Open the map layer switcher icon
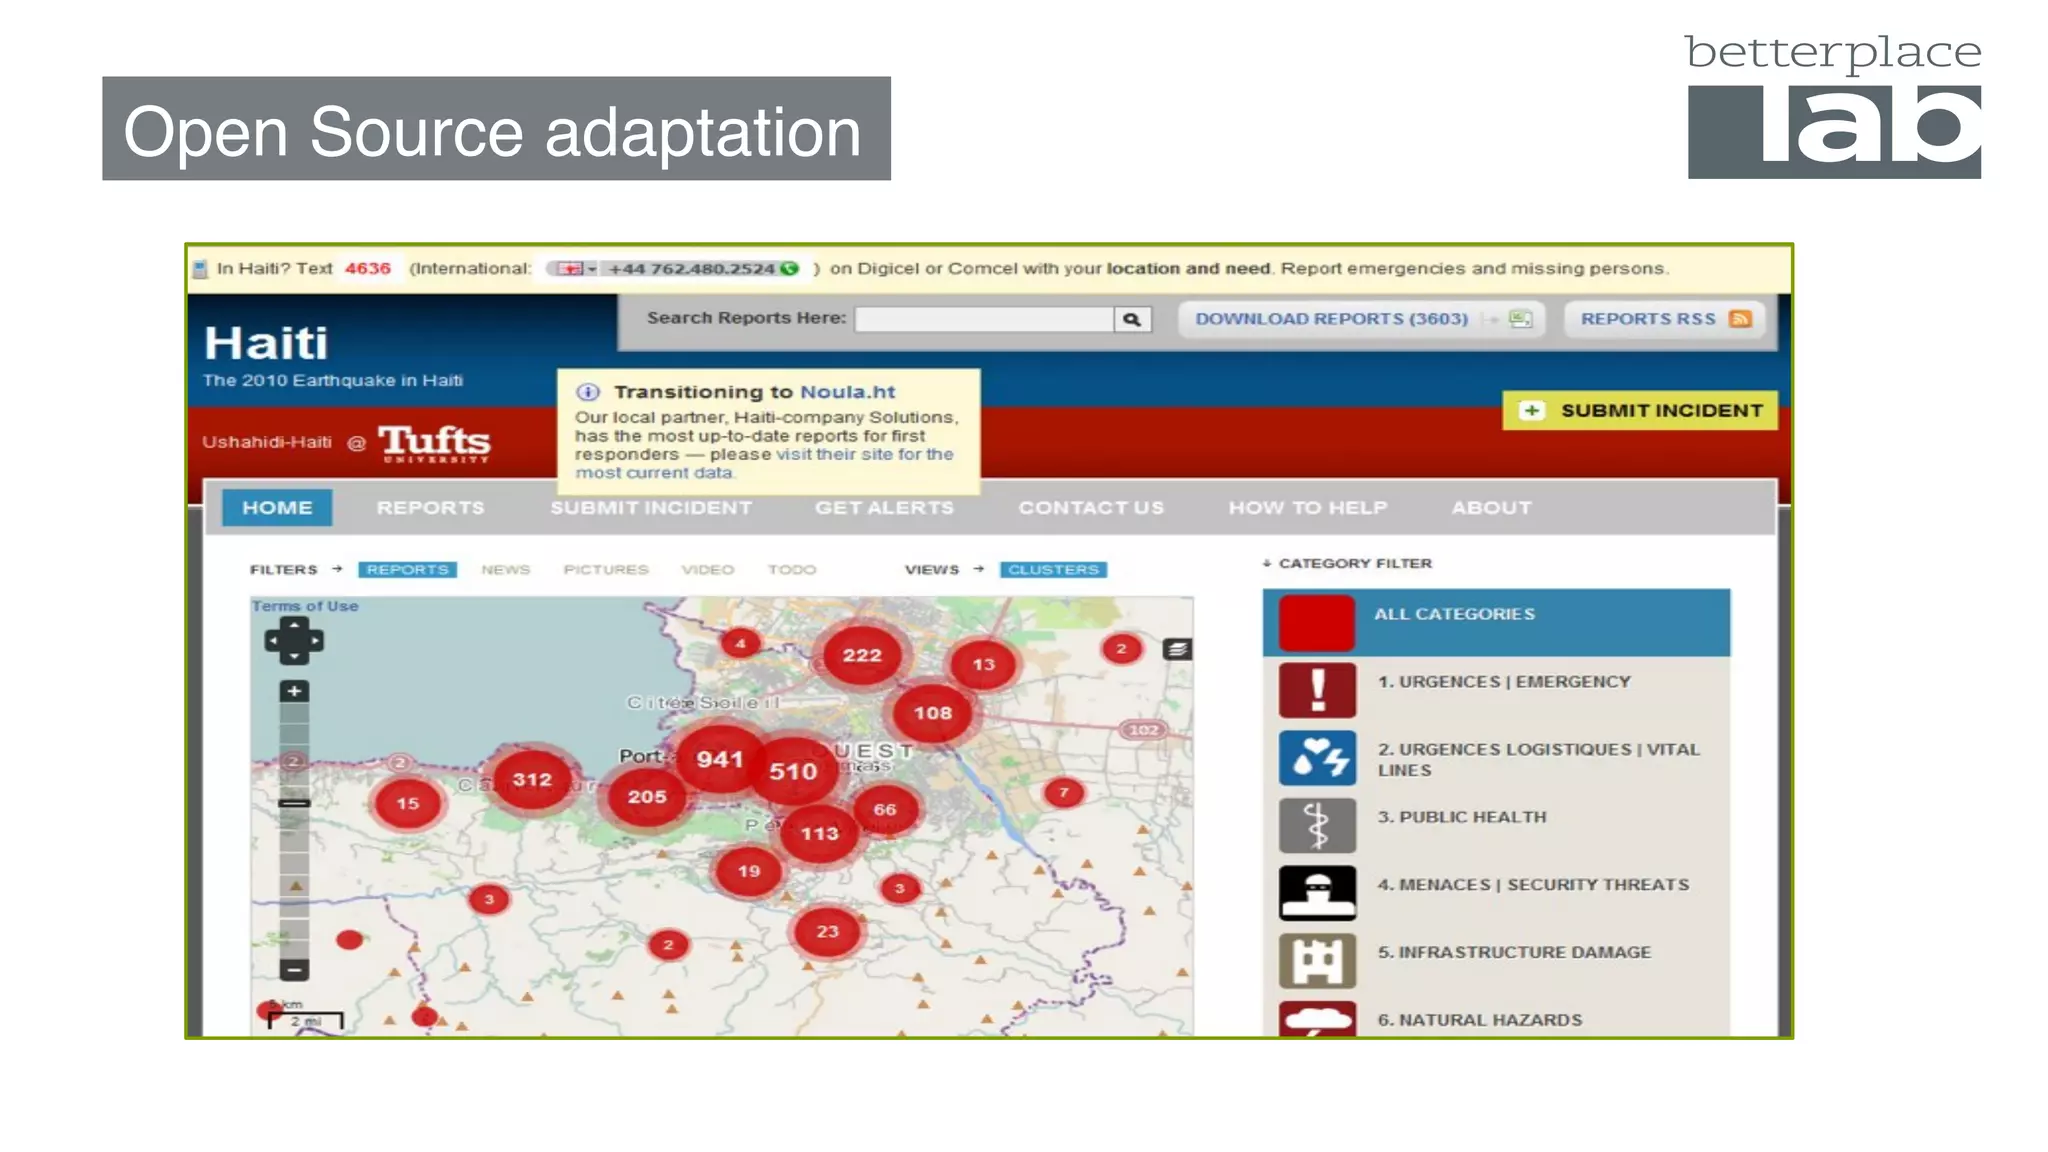The height and width of the screenshot is (1152, 2048). [x=1177, y=650]
